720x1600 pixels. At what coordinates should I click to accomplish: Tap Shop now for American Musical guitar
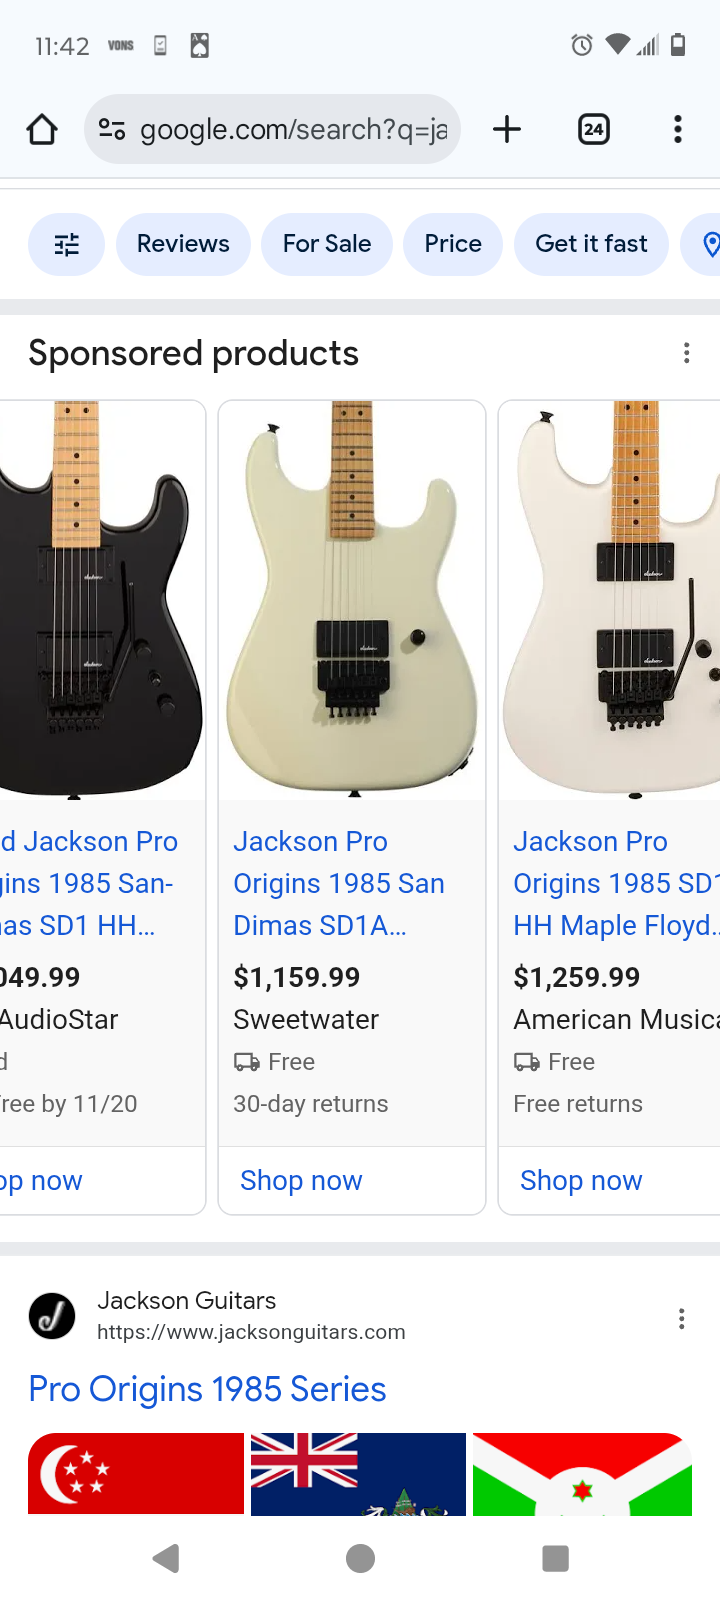click(581, 1181)
